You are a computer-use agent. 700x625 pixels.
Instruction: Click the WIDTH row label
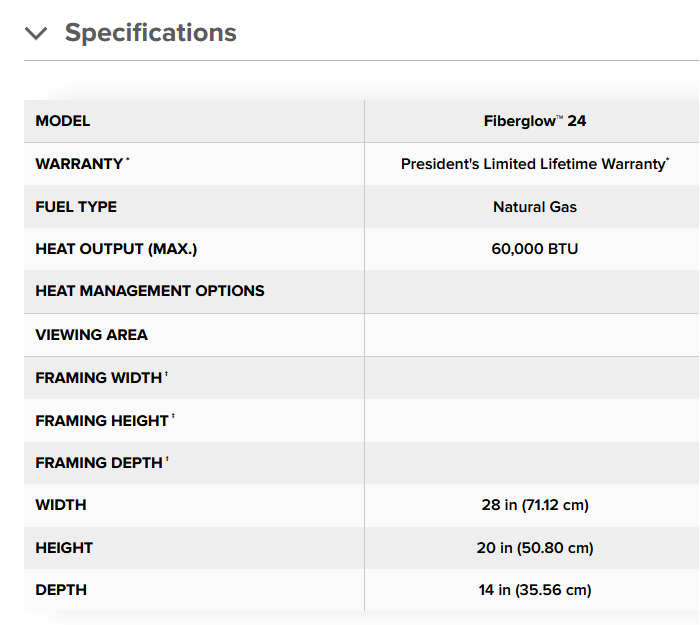61,505
